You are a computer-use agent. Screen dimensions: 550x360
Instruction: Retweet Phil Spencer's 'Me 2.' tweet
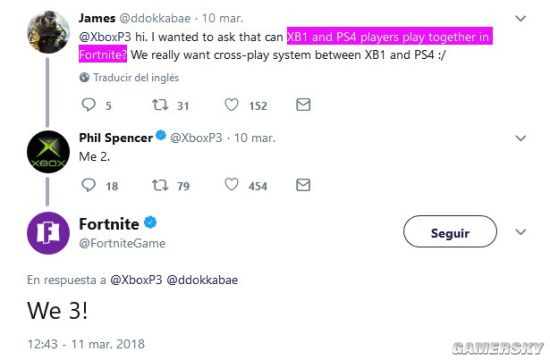160,185
